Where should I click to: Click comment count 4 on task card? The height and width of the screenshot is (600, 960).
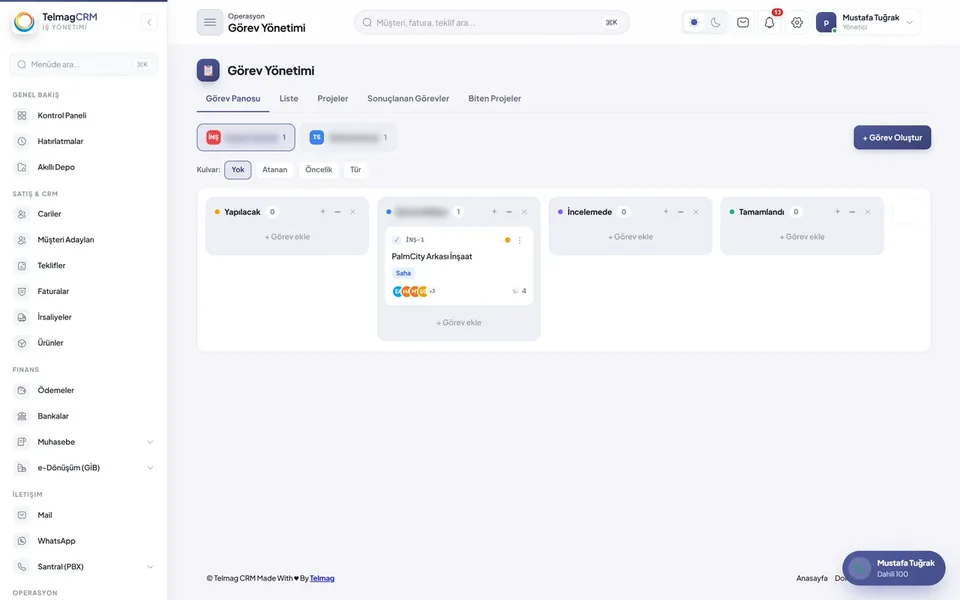pos(520,291)
